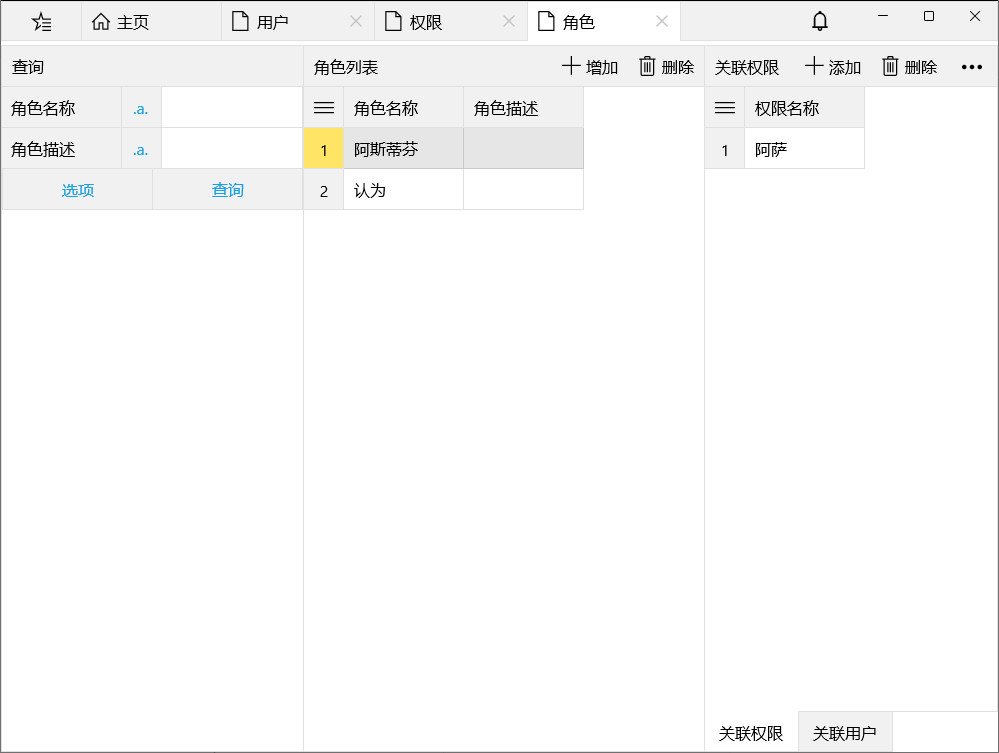Toggle match mode for 角色描述 filter
999x753 pixels.
[x=141, y=150]
